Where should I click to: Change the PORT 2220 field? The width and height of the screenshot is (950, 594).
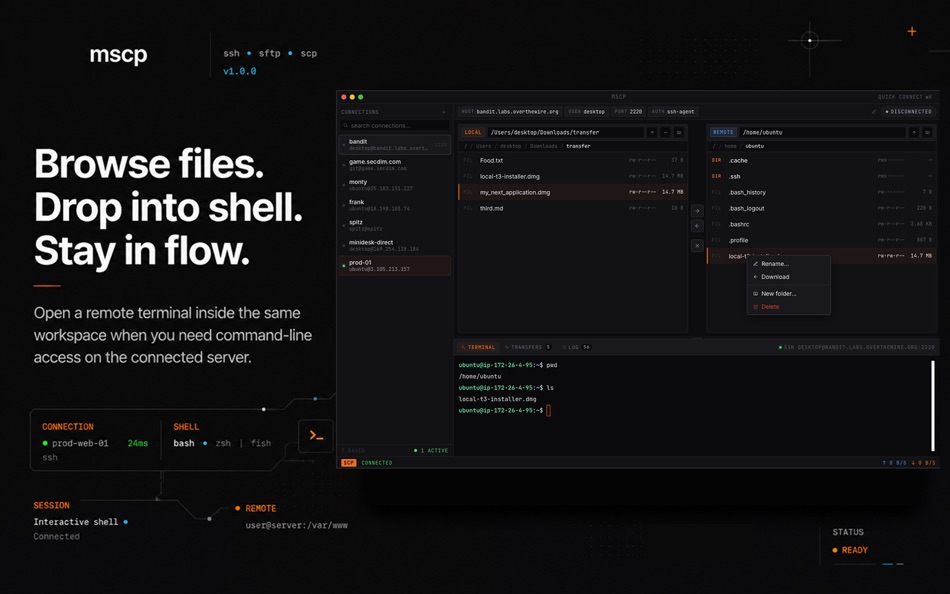tap(628, 112)
